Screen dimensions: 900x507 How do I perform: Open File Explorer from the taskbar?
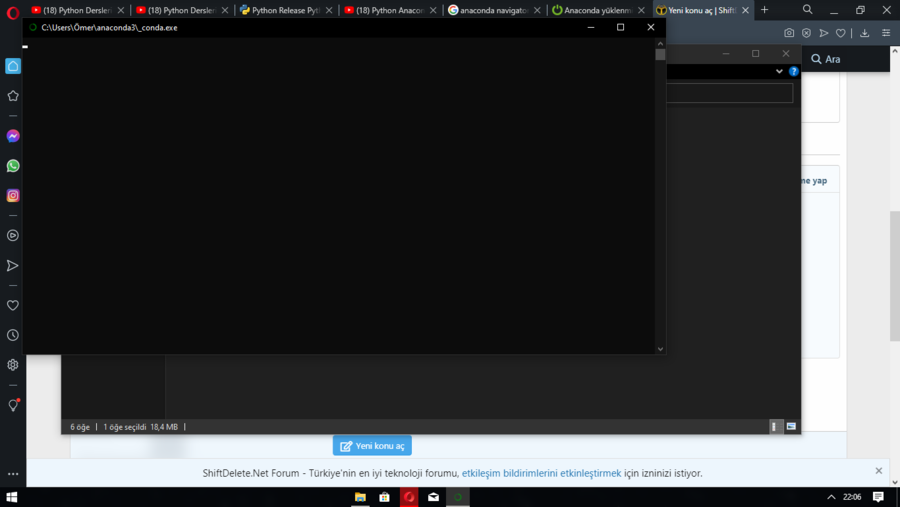360,497
